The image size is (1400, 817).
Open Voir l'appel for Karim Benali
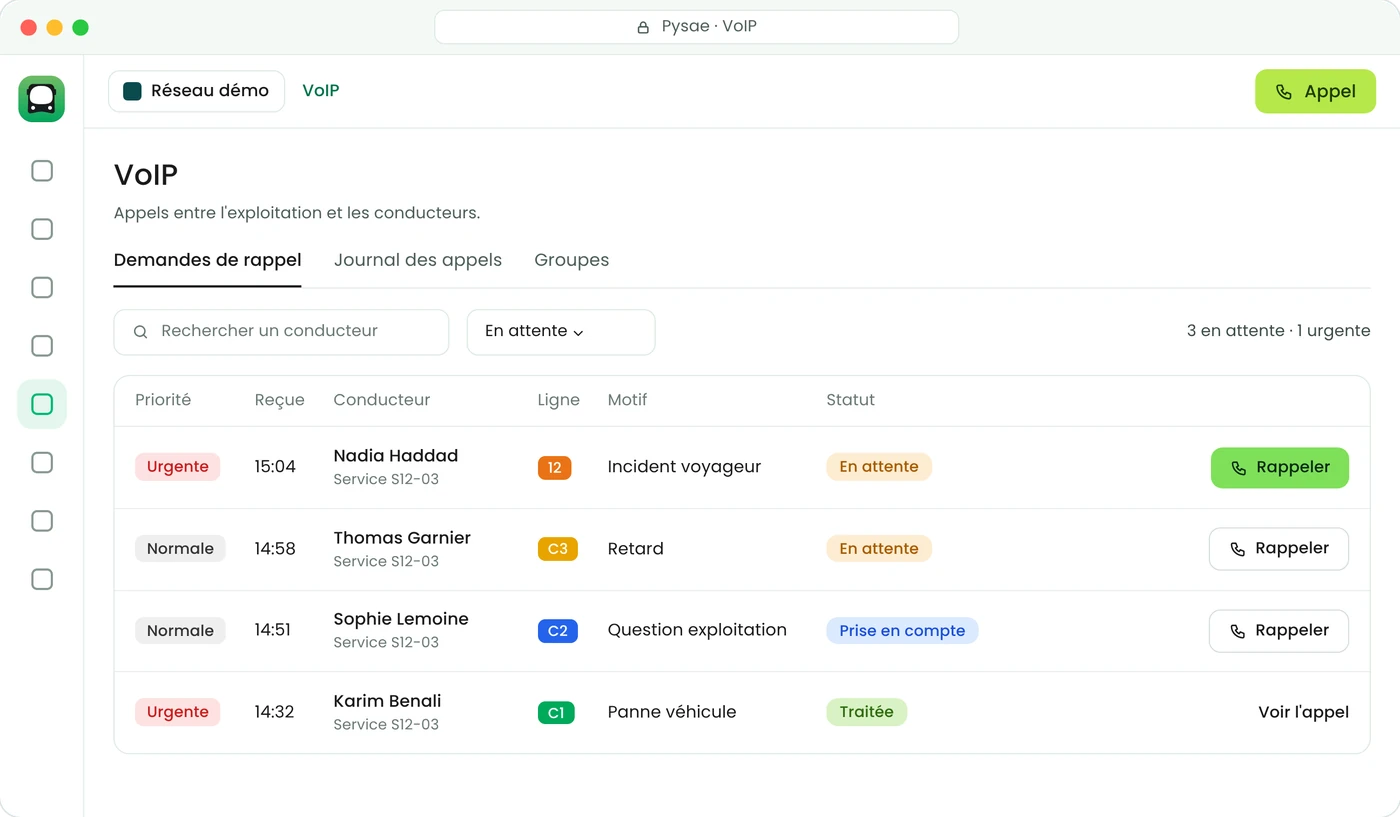1303,713
